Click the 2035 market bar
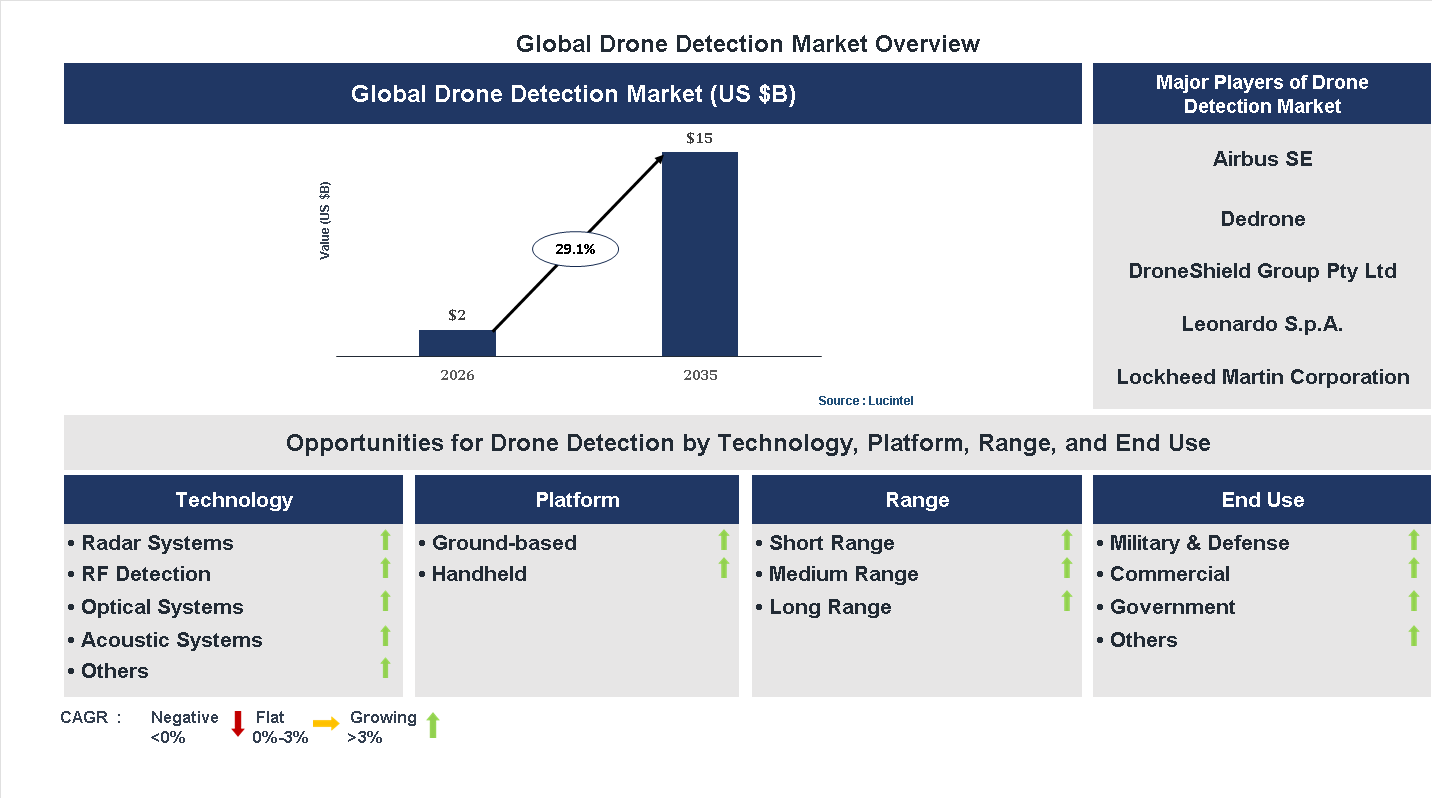 [x=699, y=255]
